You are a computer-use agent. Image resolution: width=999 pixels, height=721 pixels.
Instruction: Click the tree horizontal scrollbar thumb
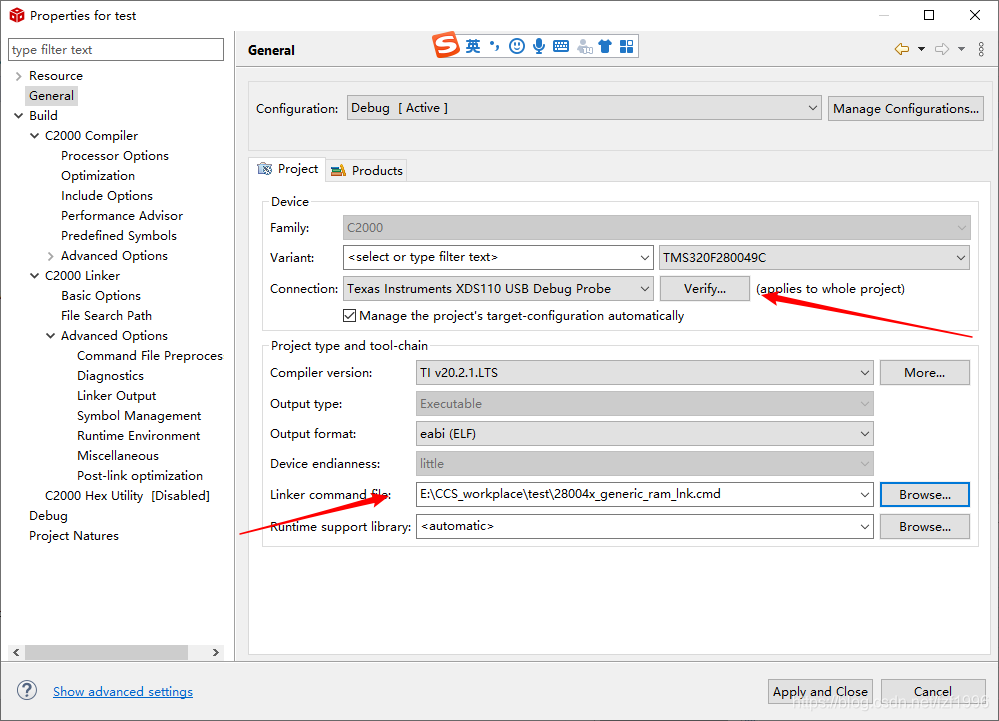coord(106,652)
